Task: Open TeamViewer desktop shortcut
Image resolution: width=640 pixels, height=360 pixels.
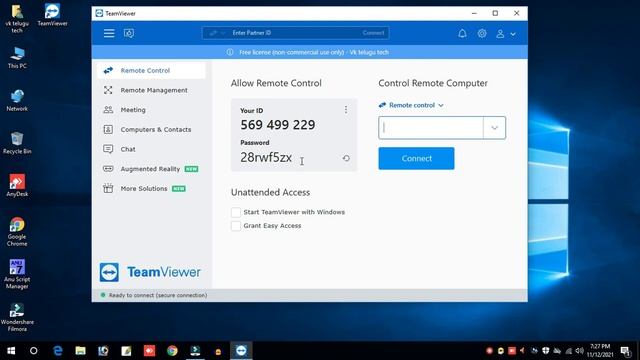Action: click(x=52, y=15)
